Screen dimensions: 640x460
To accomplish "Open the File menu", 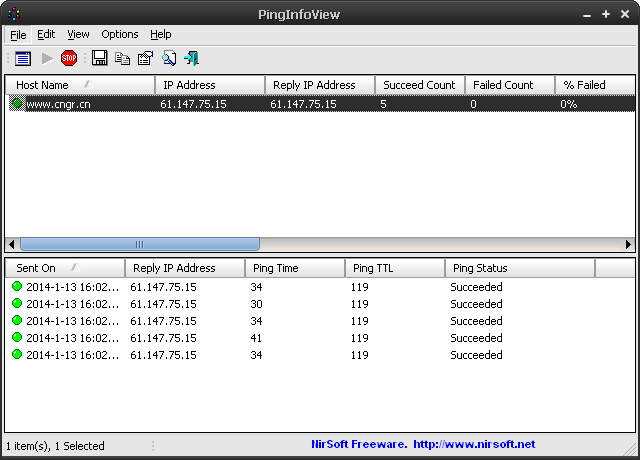I will (x=18, y=35).
